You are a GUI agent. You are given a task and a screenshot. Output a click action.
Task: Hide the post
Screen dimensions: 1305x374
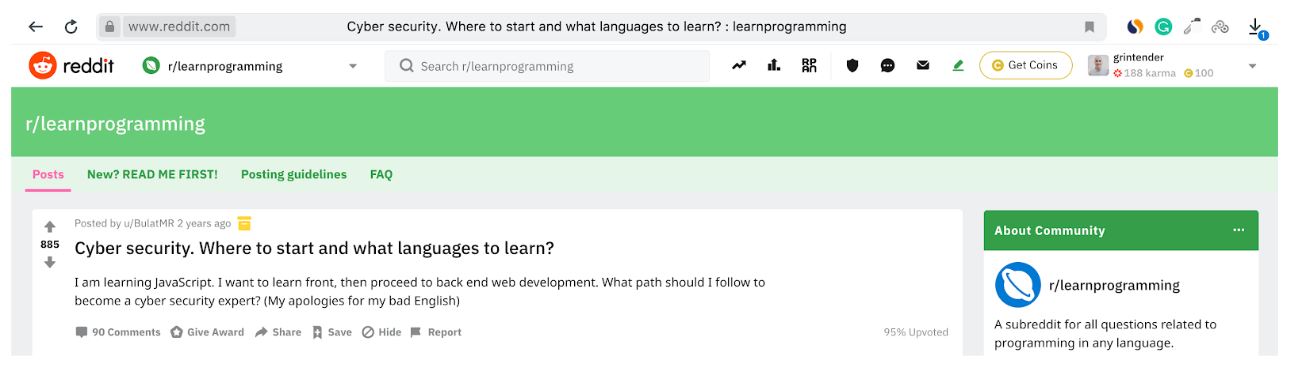[x=381, y=332]
